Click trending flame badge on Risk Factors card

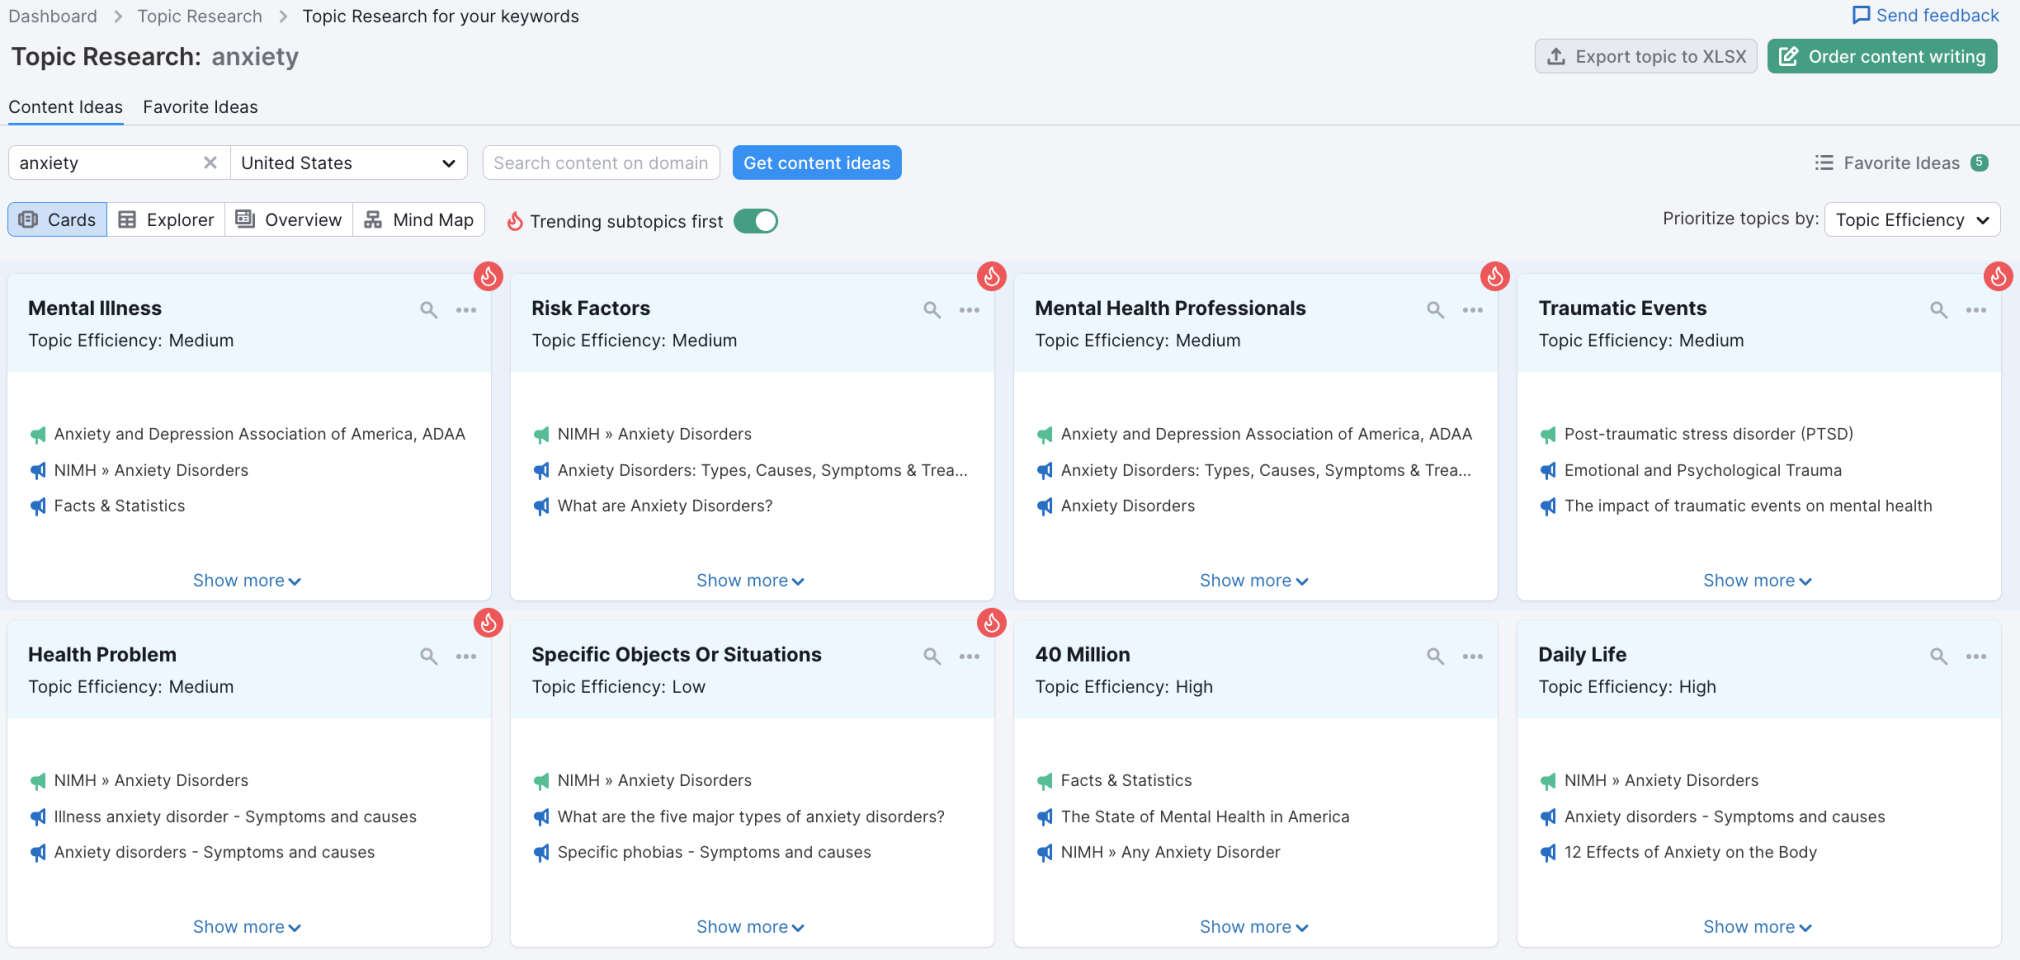click(x=991, y=276)
